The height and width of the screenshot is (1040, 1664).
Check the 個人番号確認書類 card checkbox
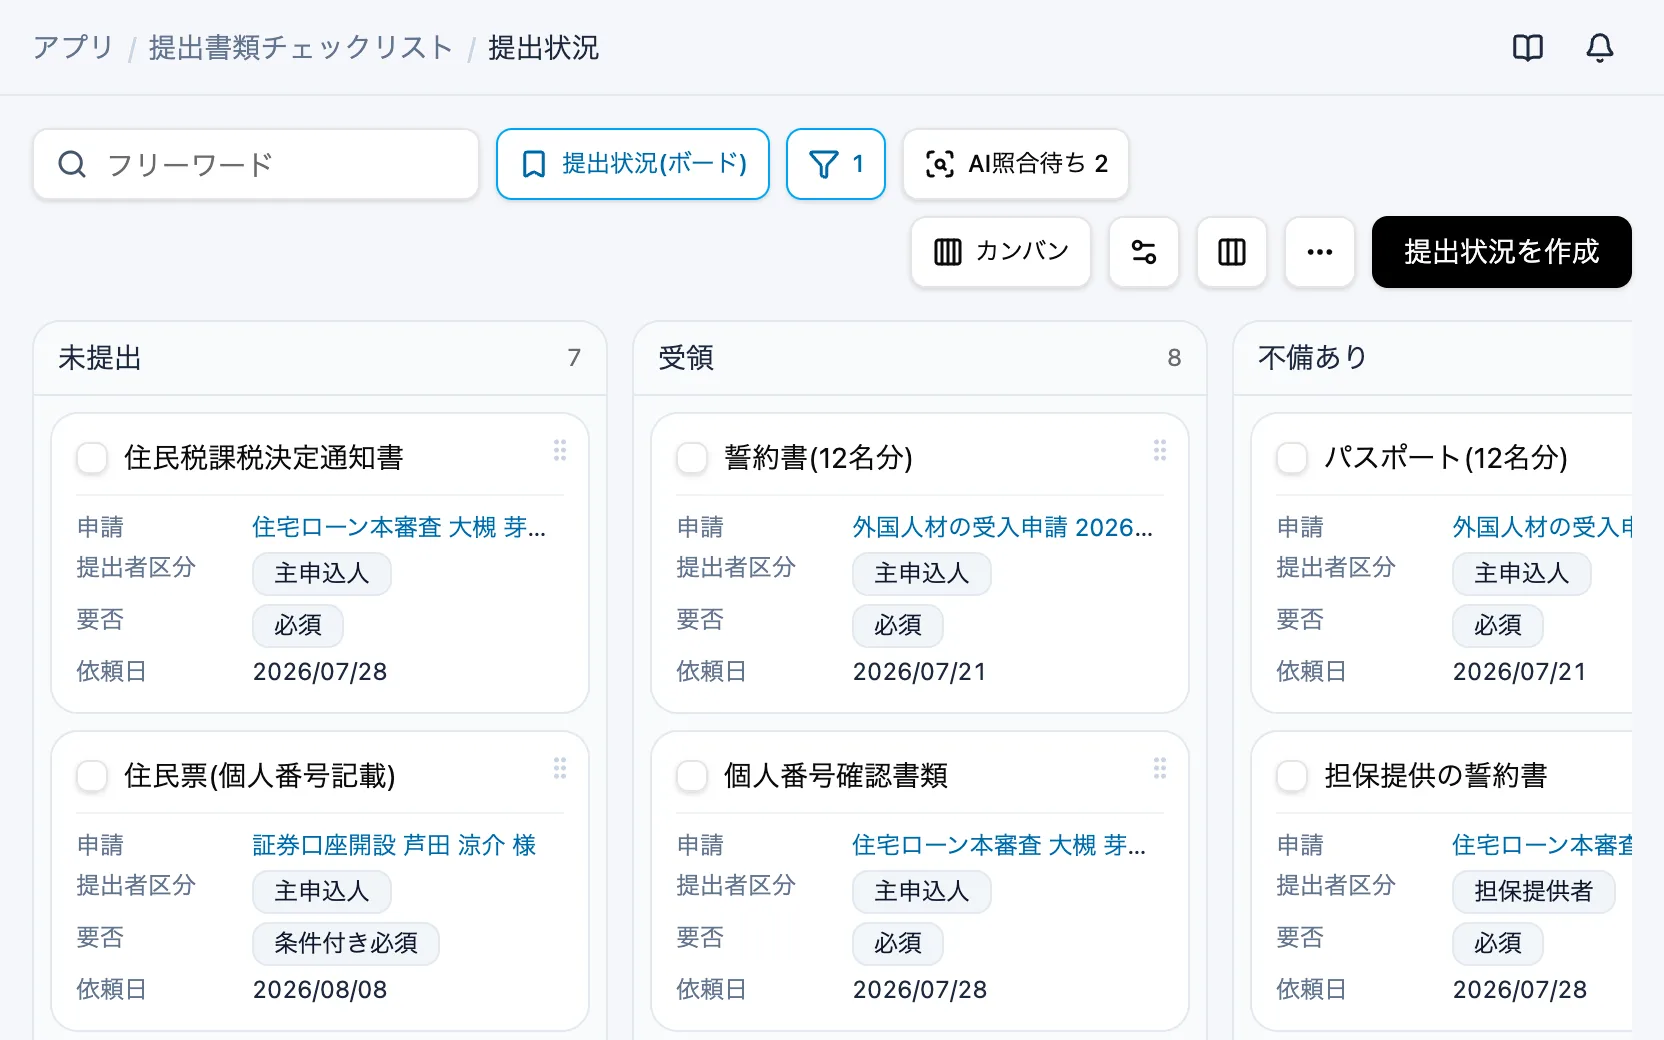[692, 776]
